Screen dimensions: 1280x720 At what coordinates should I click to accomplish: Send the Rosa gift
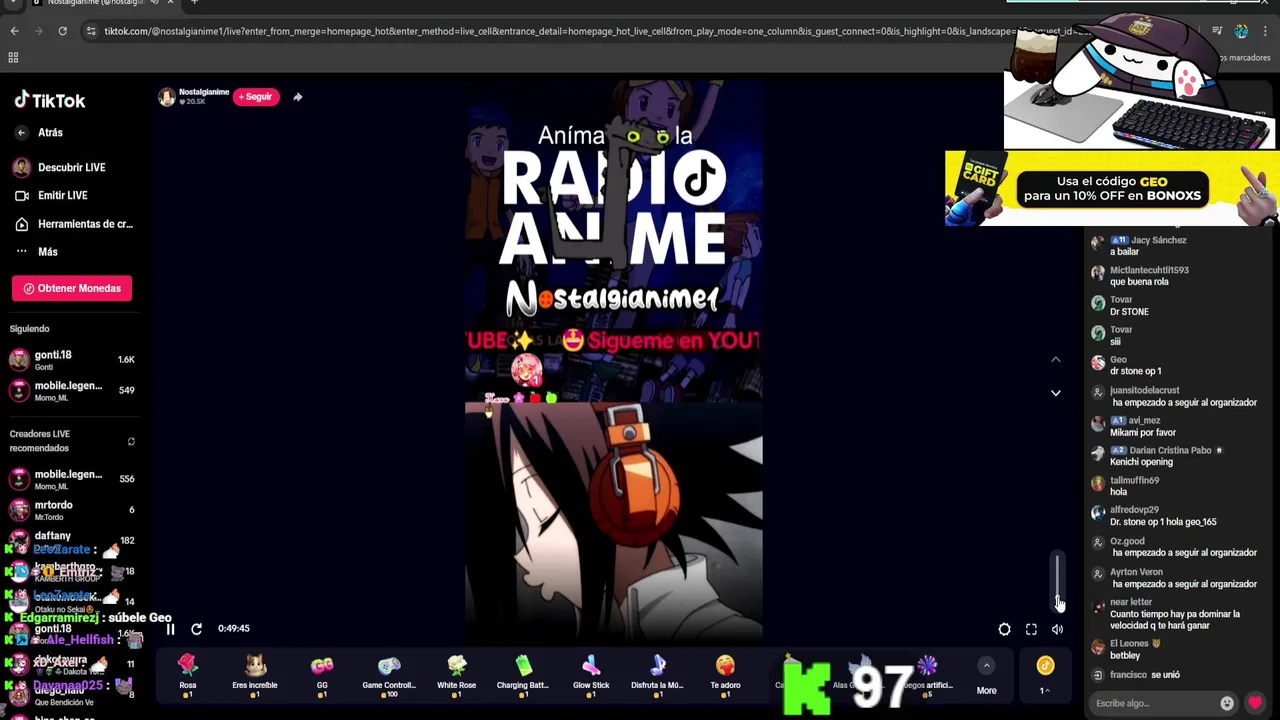(x=188, y=675)
